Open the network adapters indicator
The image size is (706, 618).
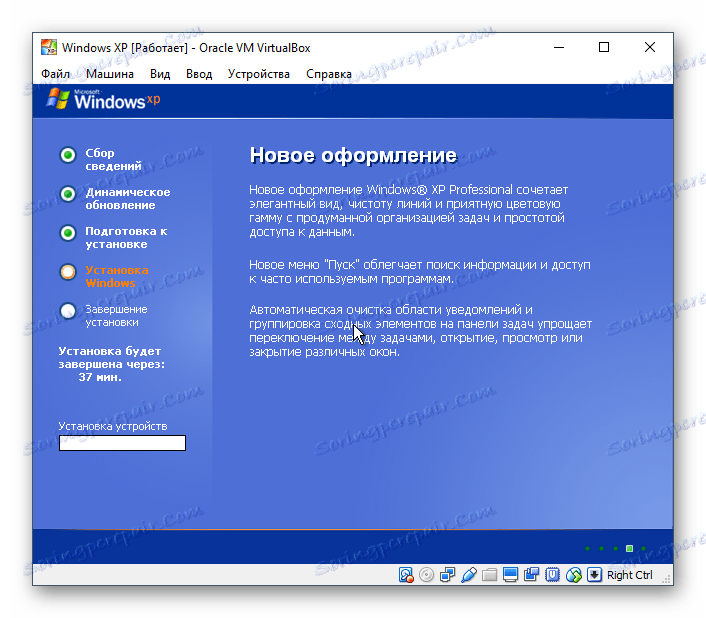click(x=447, y=575)
